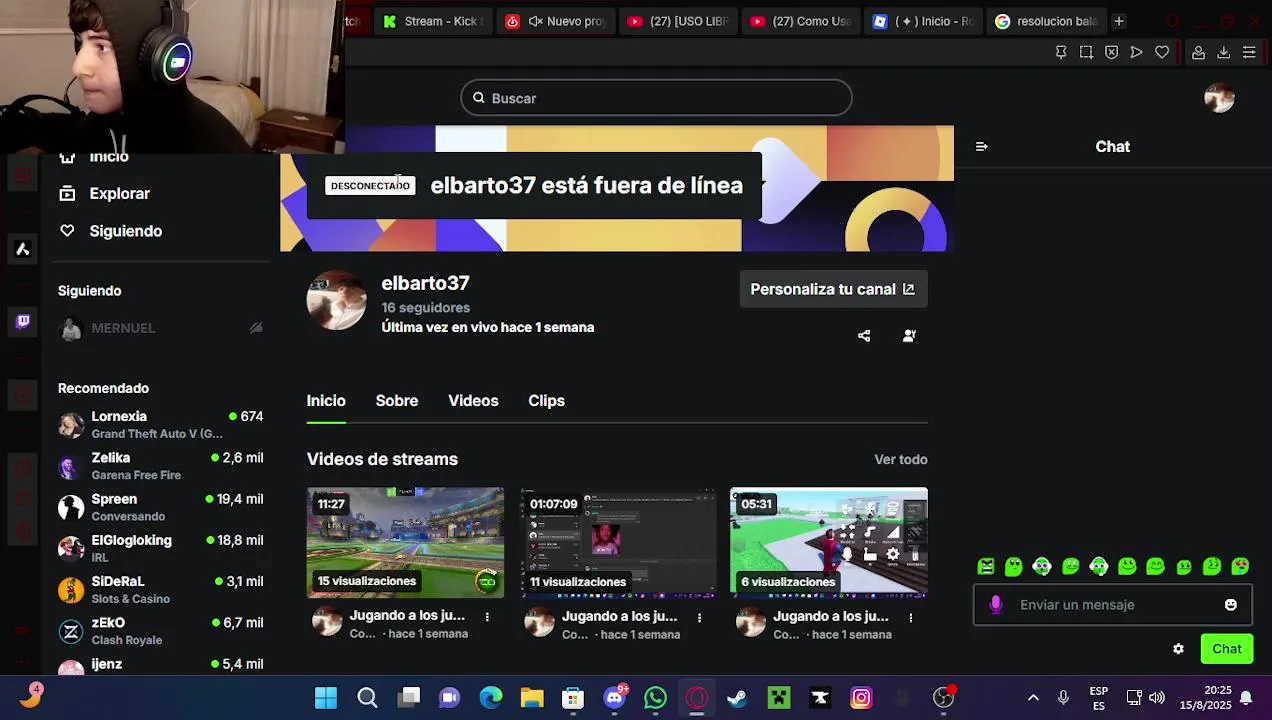Open WhatsApp from the taskbar
Viewport: 1272px width, 720px height.
[x=656, y=697]
